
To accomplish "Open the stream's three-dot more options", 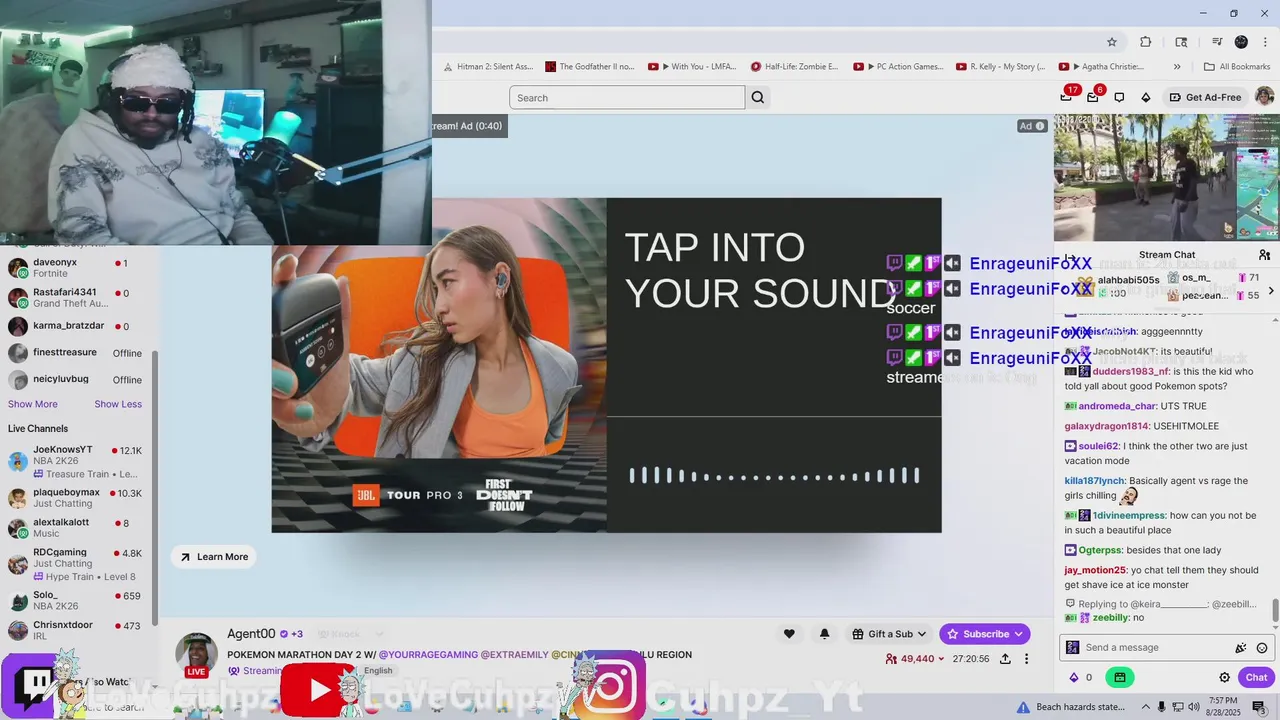I will [1026, 659].
